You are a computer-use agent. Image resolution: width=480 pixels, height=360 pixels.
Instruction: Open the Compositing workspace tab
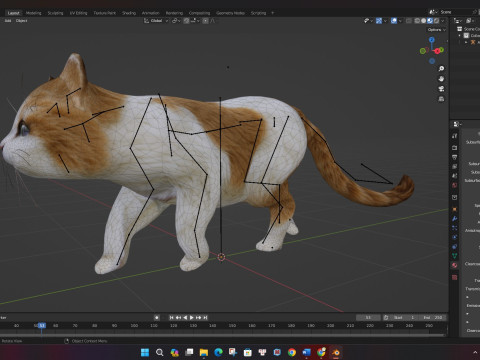[199, 13]
